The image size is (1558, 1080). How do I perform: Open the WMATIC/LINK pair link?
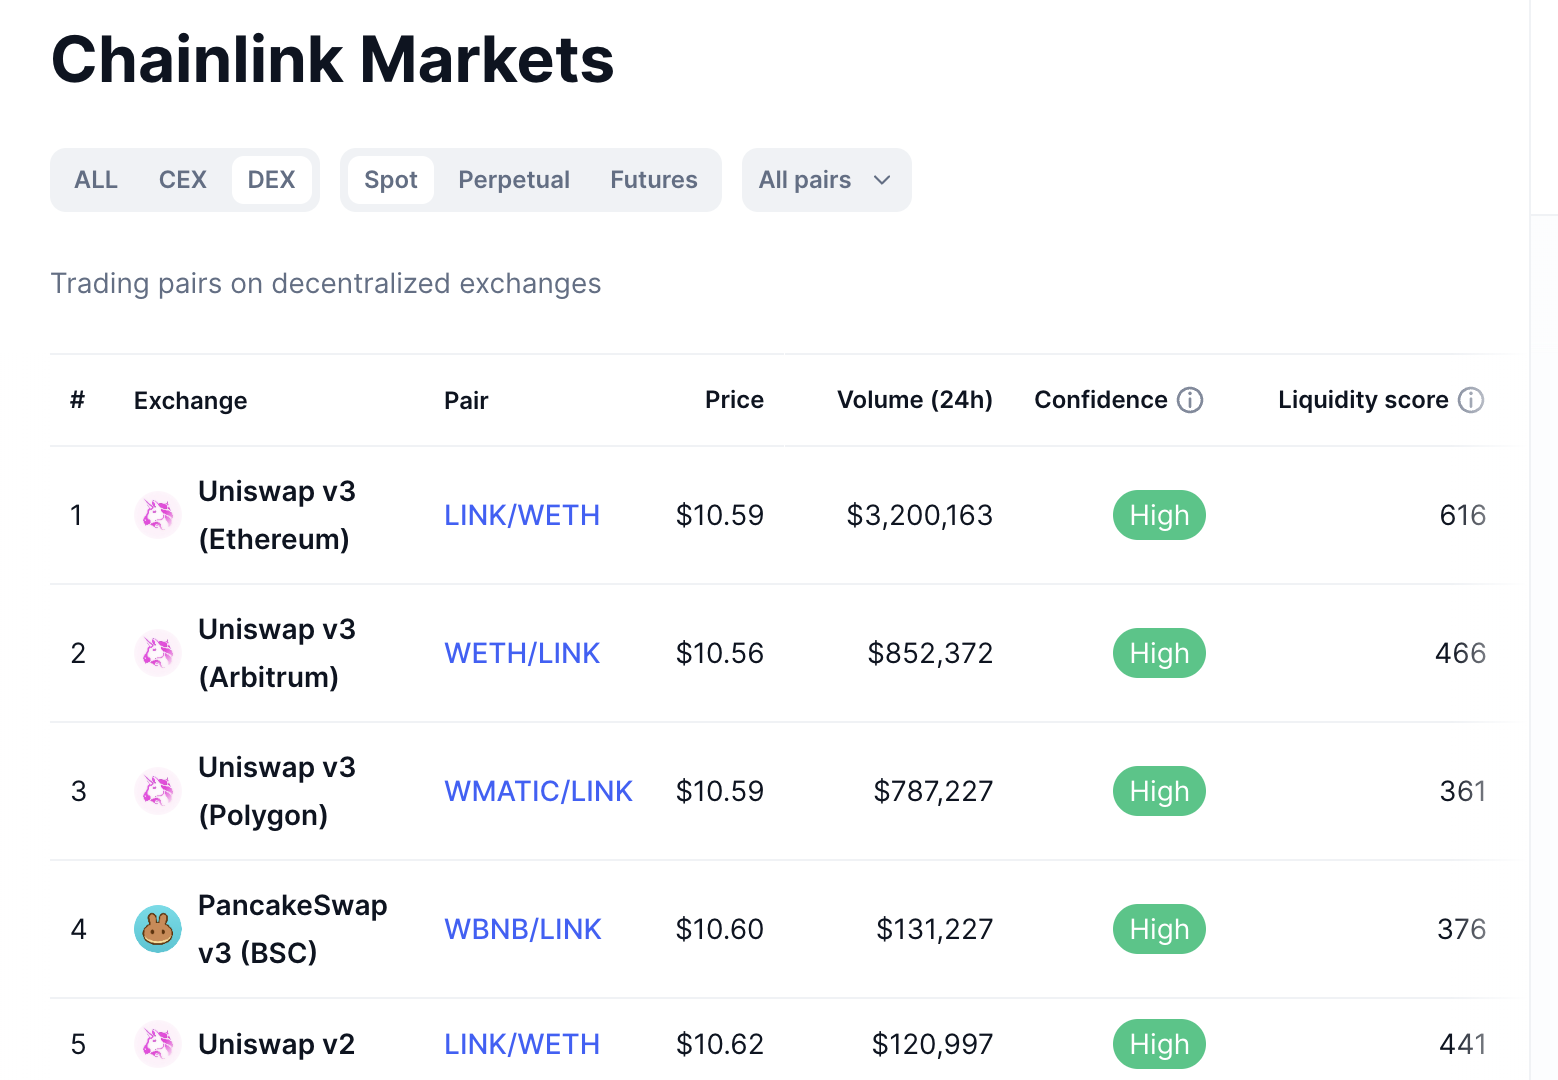click(x=538, y=791)
